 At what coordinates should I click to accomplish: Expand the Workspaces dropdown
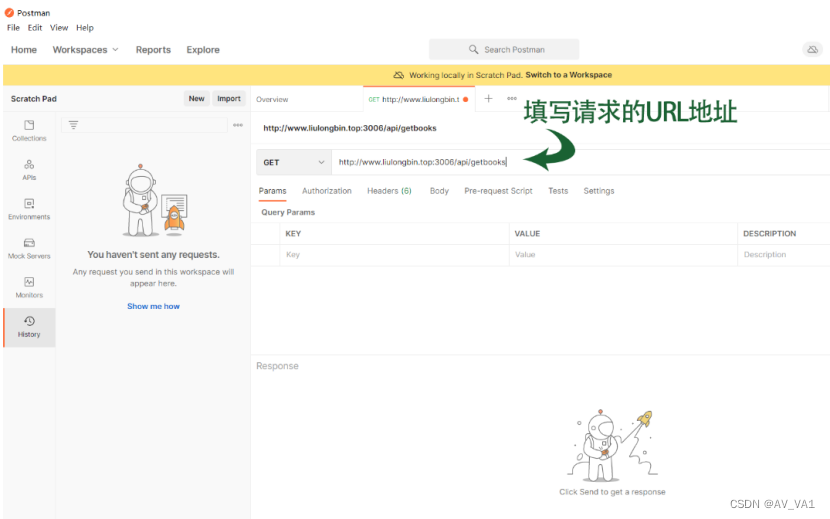click(x=85, y=50)
